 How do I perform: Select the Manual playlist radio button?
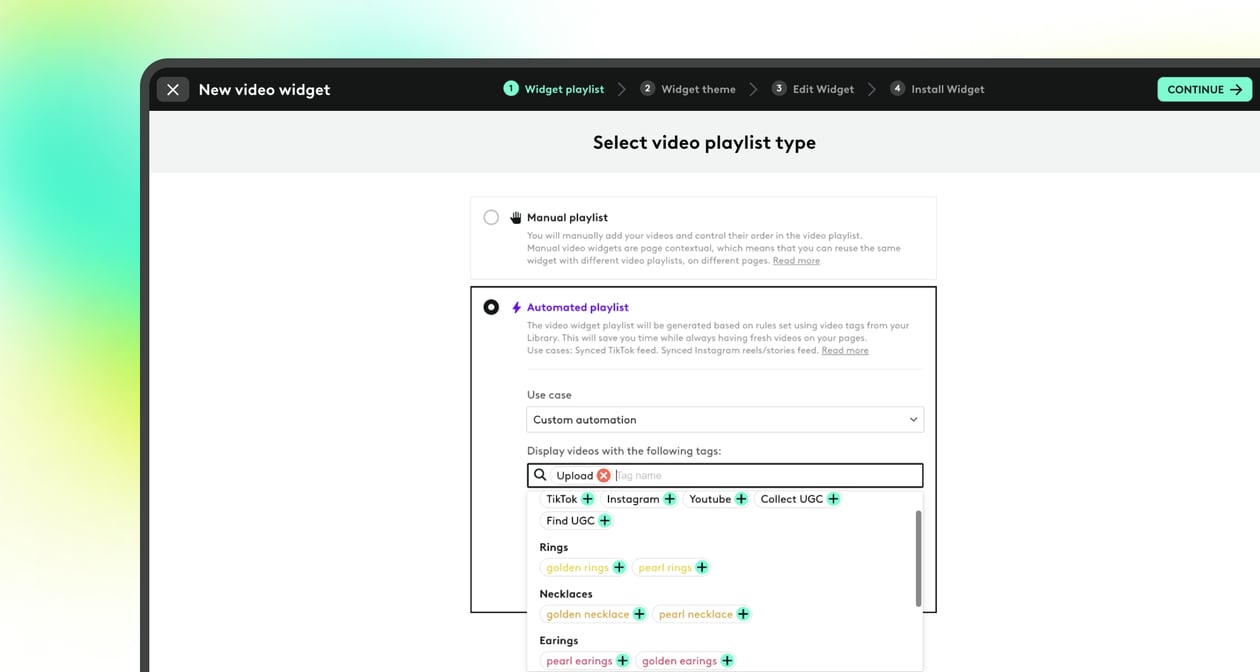(x=491, y=217)
